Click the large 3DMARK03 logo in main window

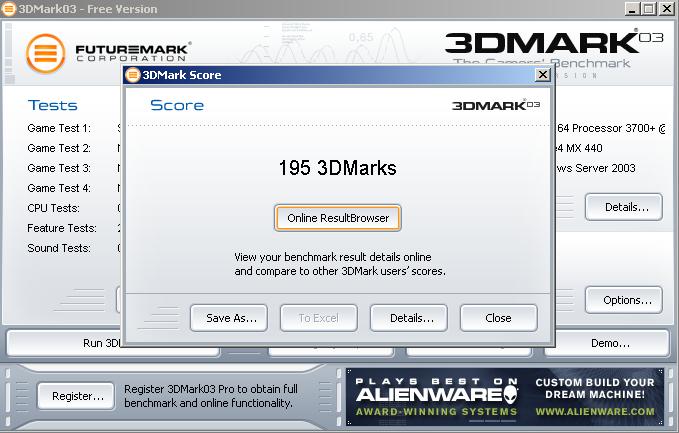(x=554, y=42)
